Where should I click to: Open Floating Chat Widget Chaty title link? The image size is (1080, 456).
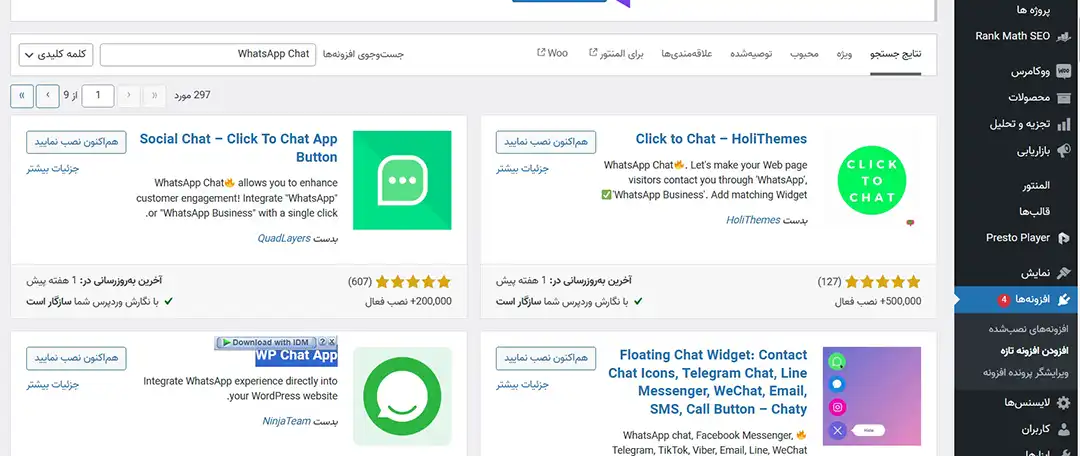click(x=707, y=382)
